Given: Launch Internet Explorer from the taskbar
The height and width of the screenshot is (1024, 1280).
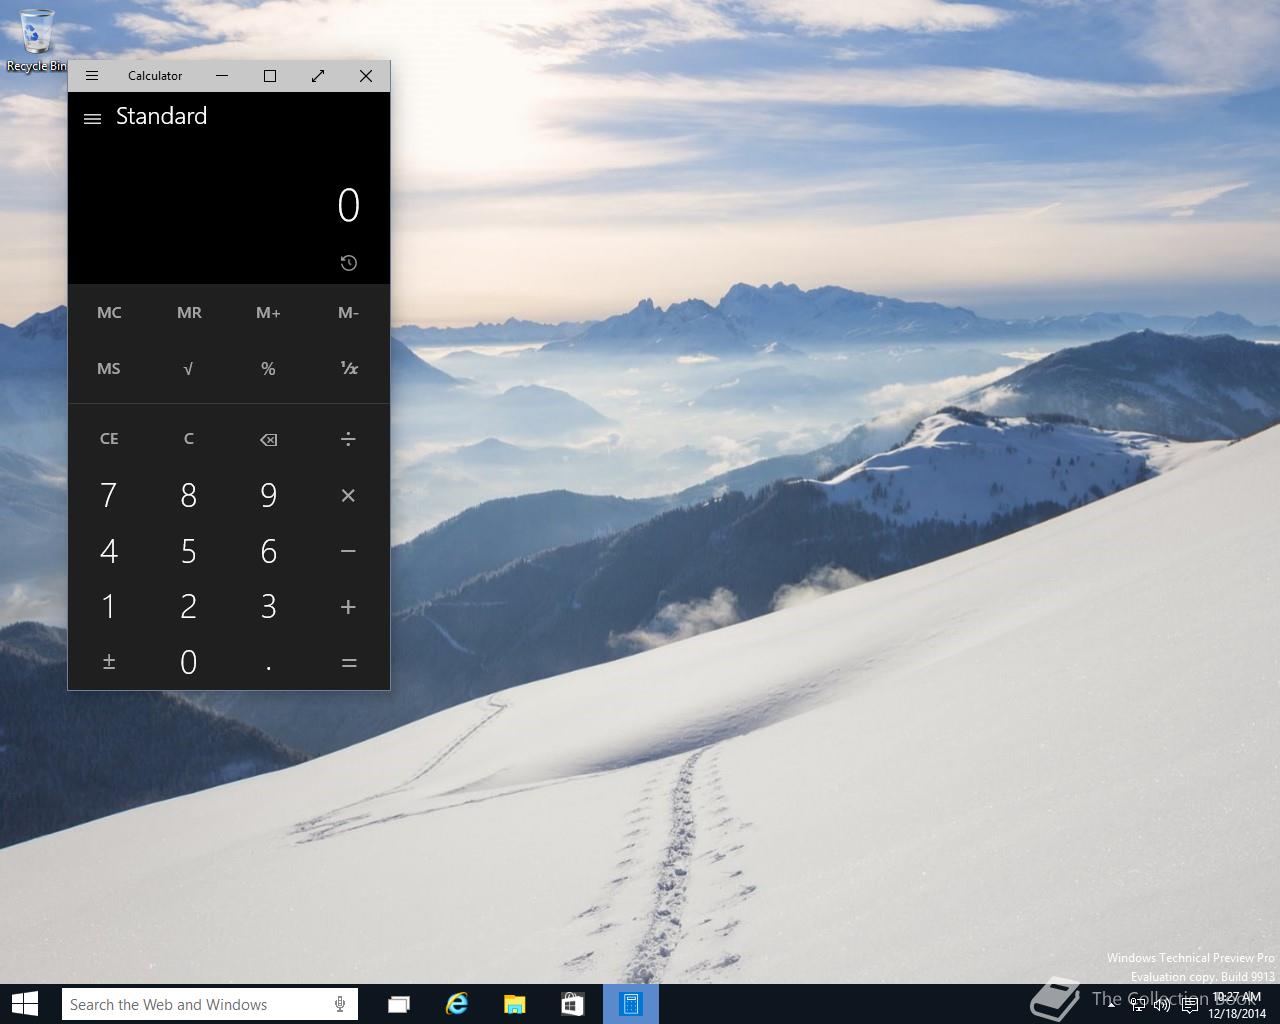Looking at the screenshot, I should 457,1004.
